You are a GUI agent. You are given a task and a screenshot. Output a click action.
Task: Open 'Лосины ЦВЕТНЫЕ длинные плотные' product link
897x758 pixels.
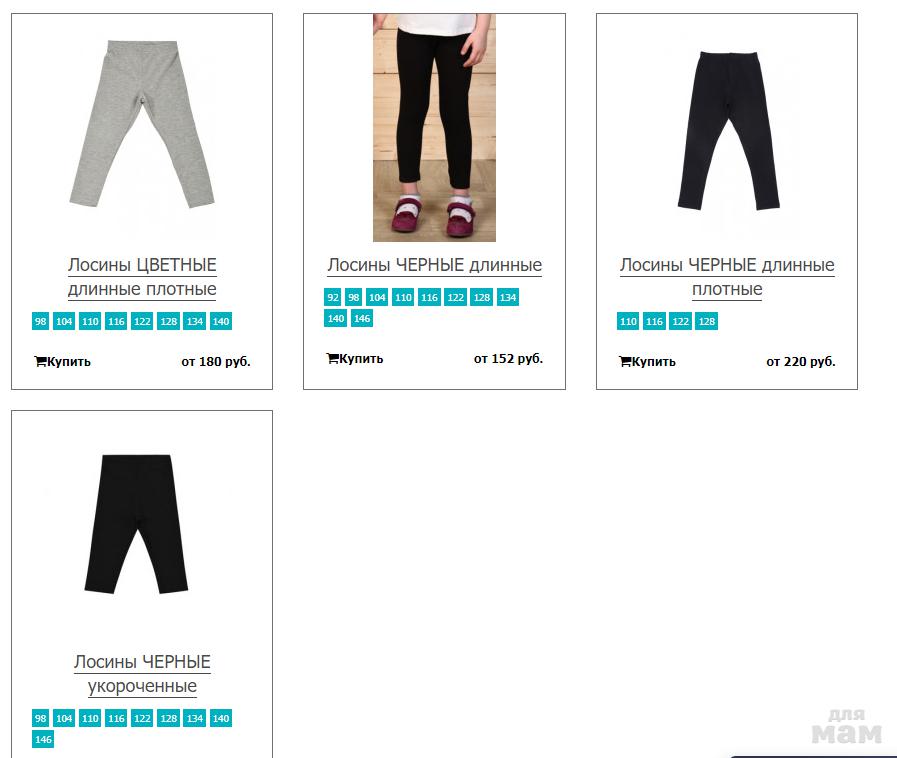tap(142, 277)
